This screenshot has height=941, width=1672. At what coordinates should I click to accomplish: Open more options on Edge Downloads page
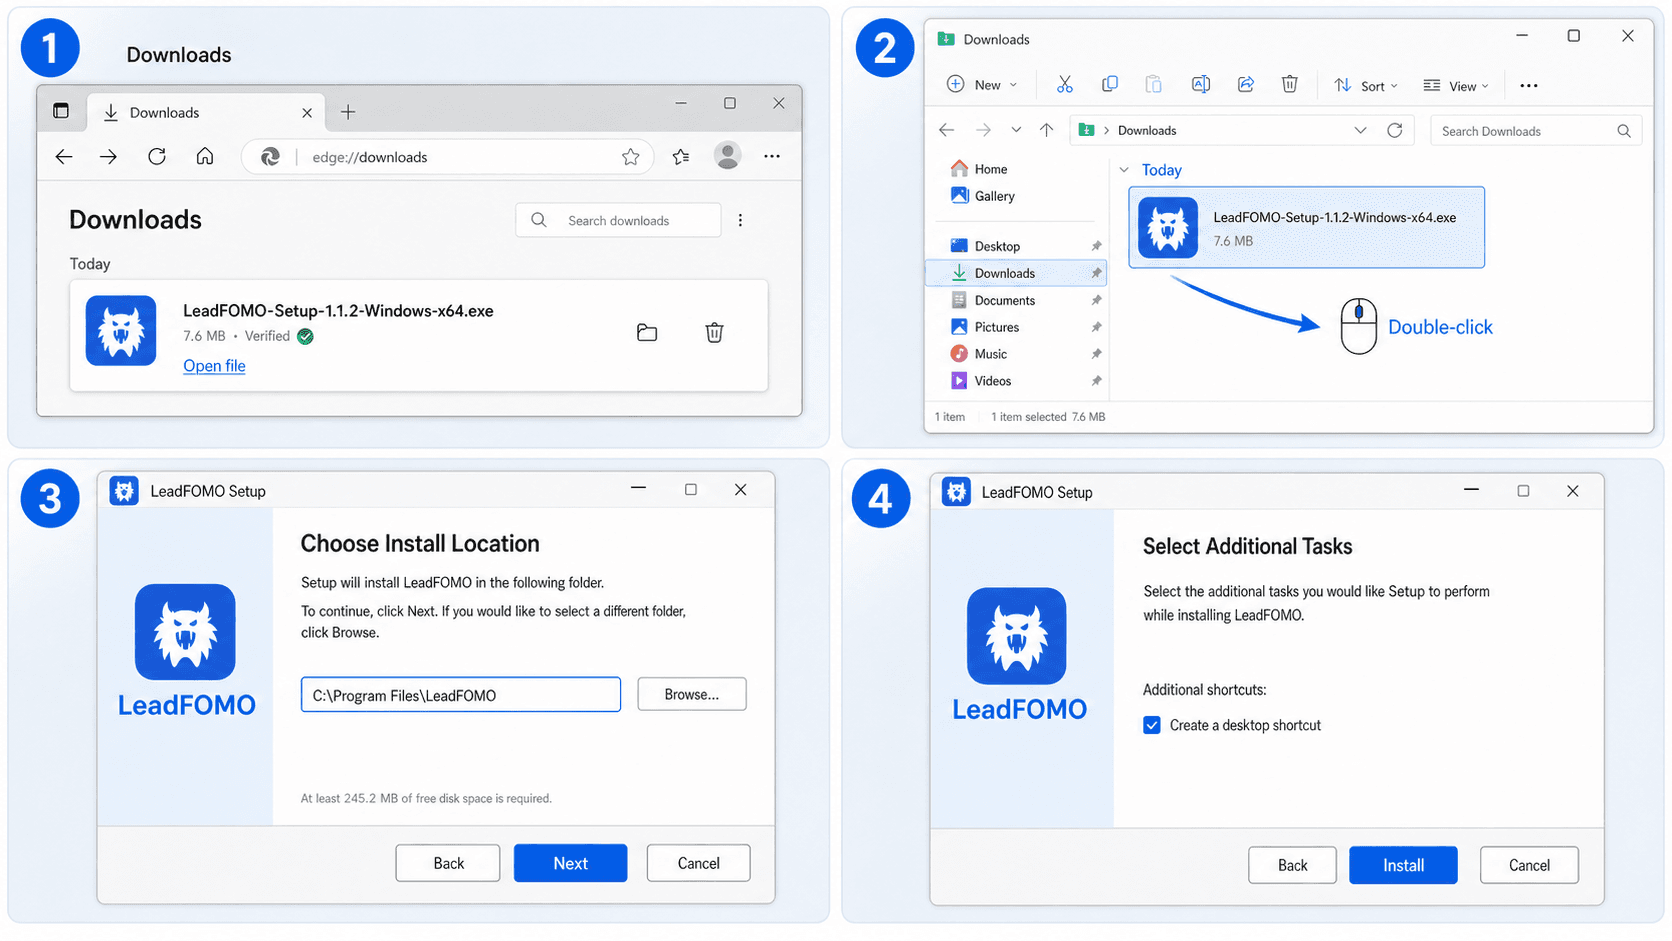point(740,220)
